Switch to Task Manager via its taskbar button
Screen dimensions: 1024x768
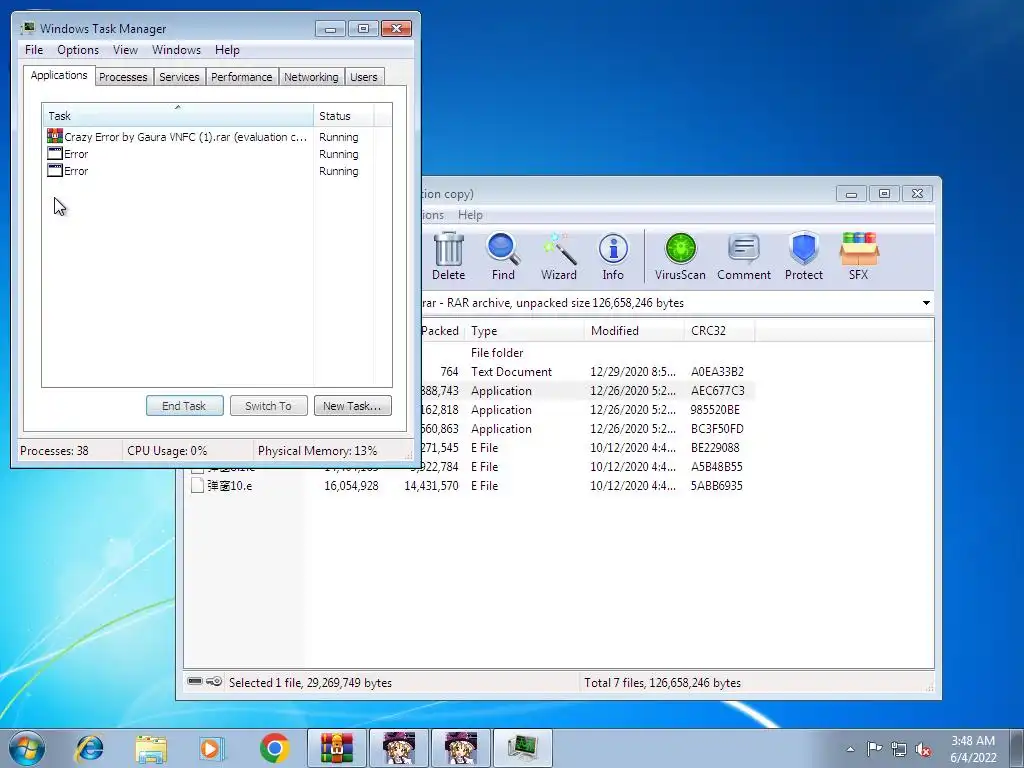point(522,748)
